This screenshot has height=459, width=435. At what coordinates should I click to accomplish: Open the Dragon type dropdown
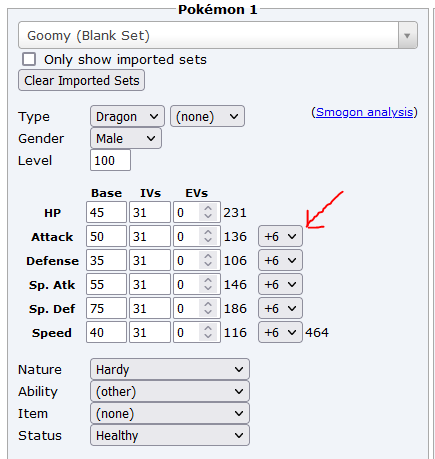(x=127, y=116)
